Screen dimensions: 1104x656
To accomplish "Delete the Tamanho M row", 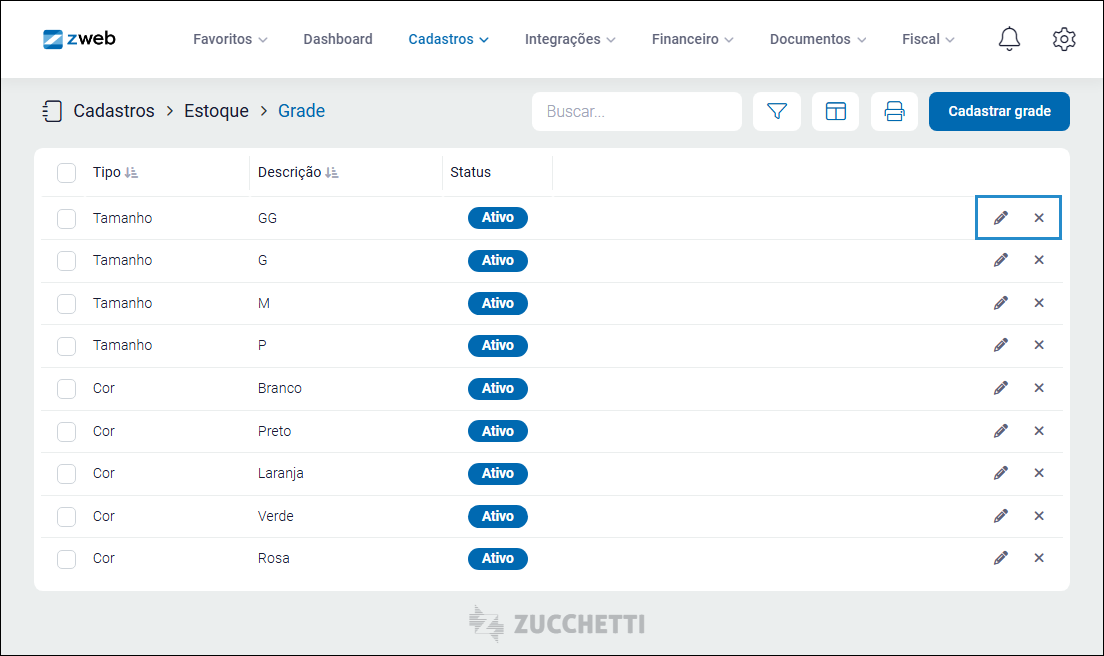I will pyautogui.click(x=1039, y=303).
